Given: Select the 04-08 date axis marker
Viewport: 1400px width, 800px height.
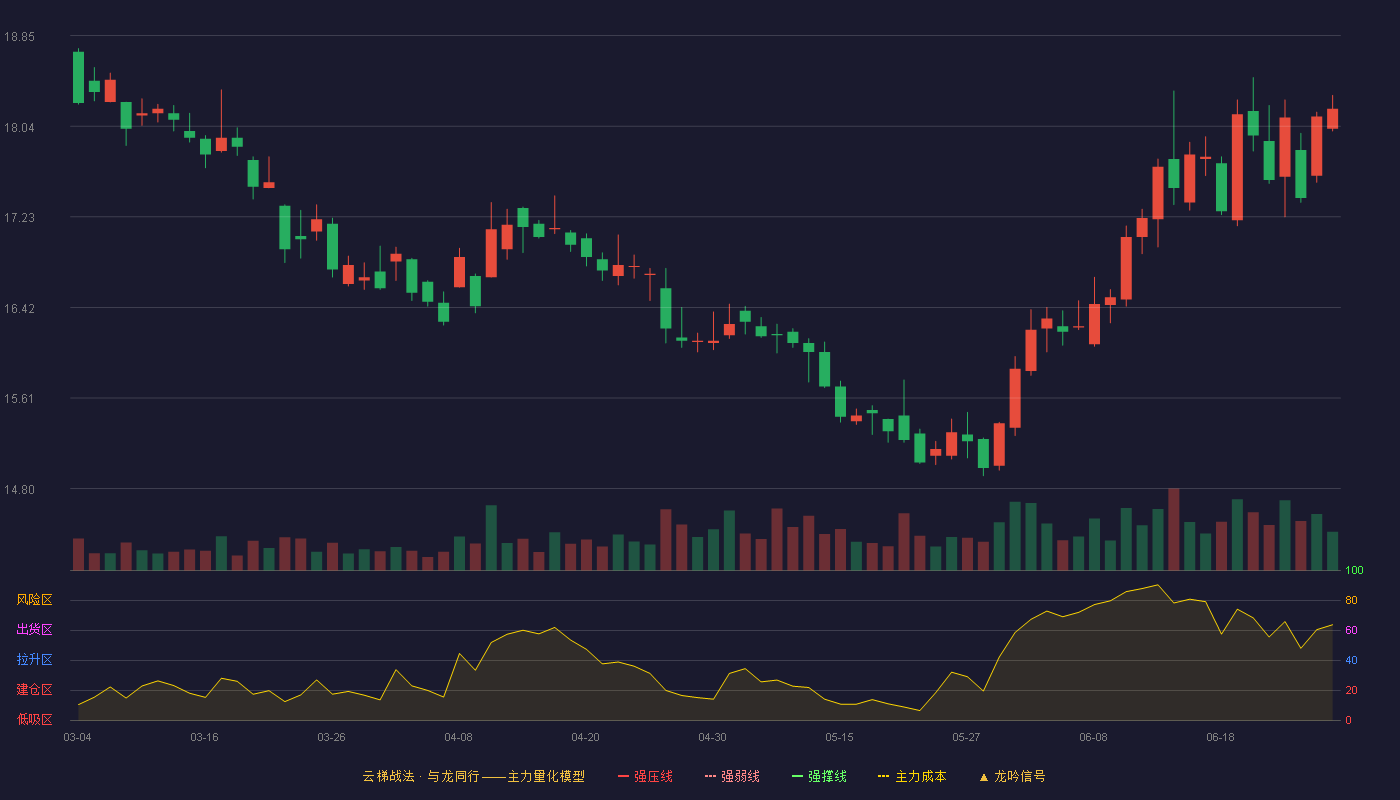Looking at the screenshot, I should tap(458, 737).
